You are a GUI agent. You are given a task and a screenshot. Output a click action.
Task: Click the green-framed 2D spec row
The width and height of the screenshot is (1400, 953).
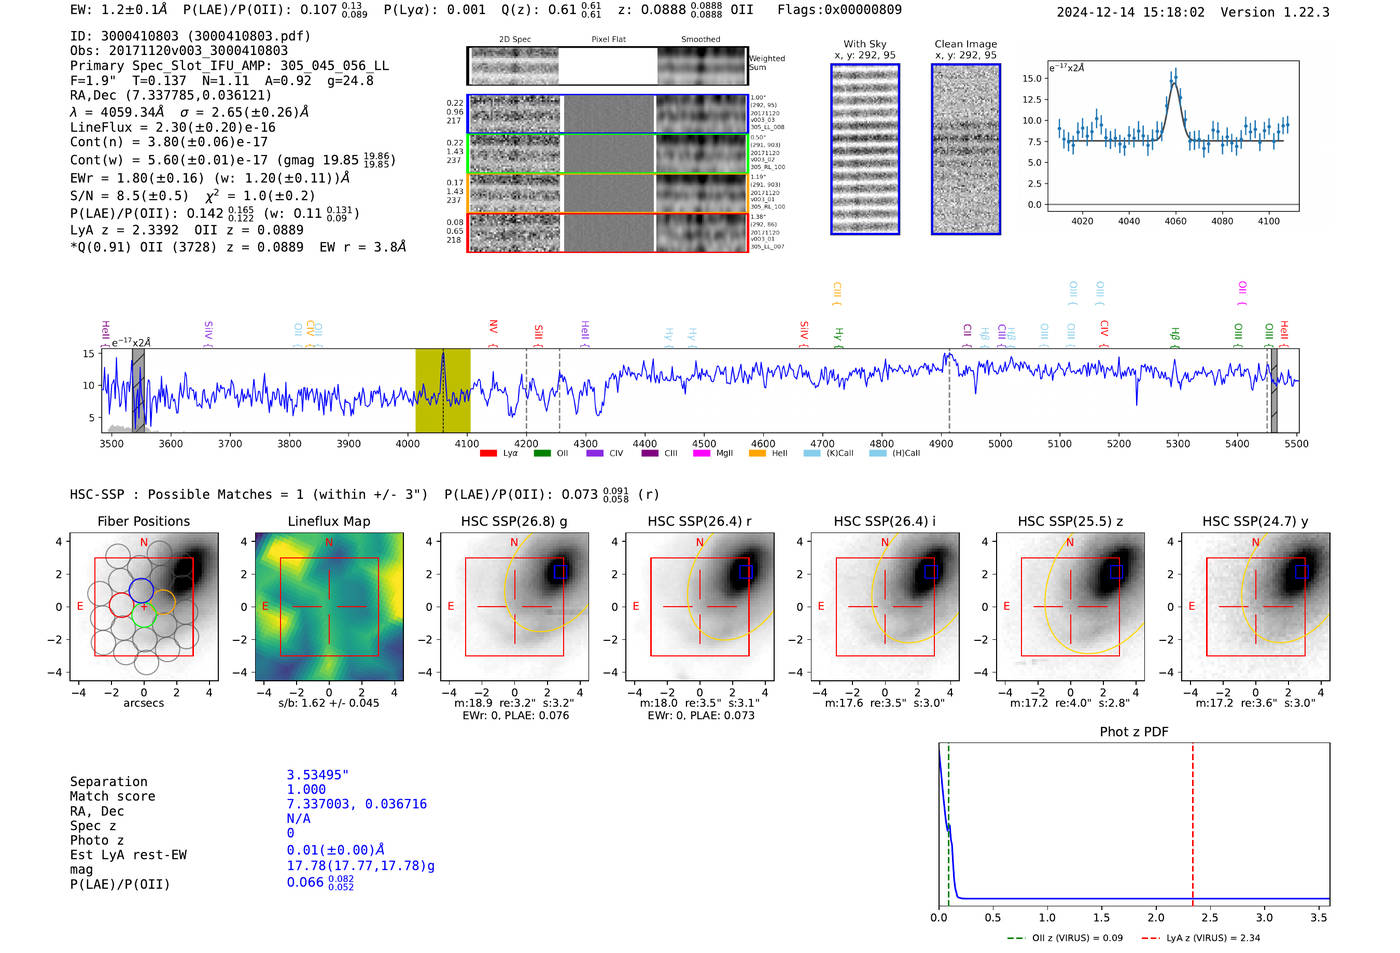point(608,154)
